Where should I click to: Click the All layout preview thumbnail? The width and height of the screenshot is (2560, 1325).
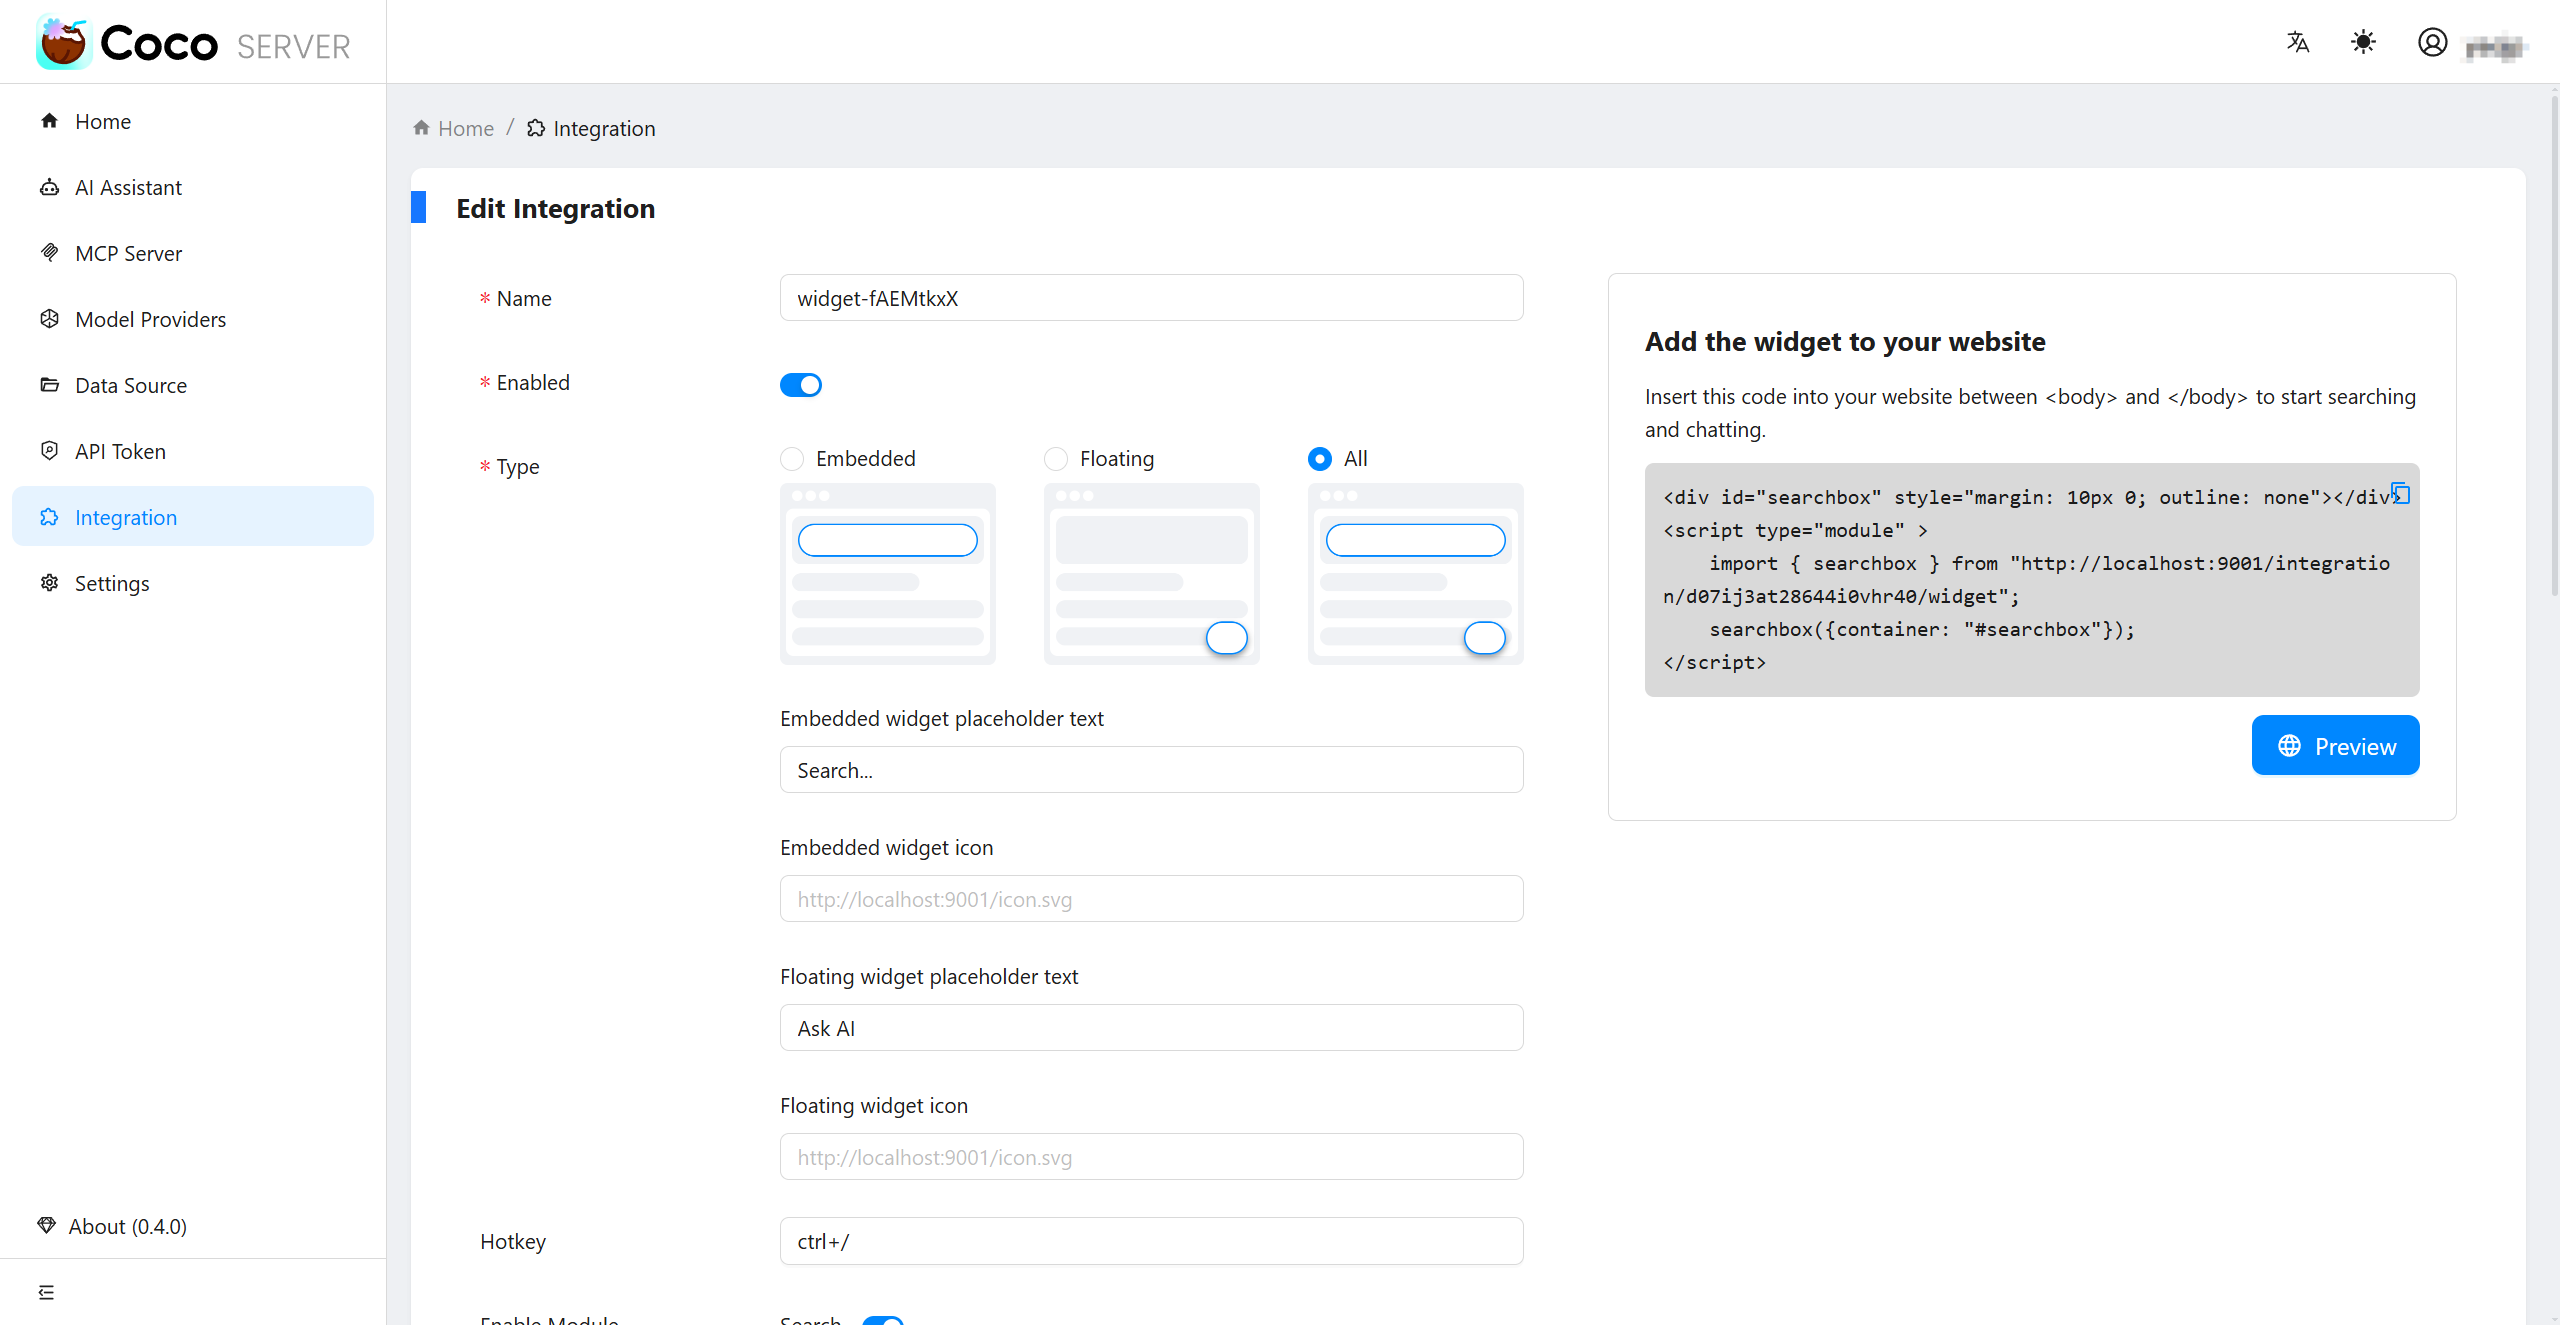click(1416, 574)
